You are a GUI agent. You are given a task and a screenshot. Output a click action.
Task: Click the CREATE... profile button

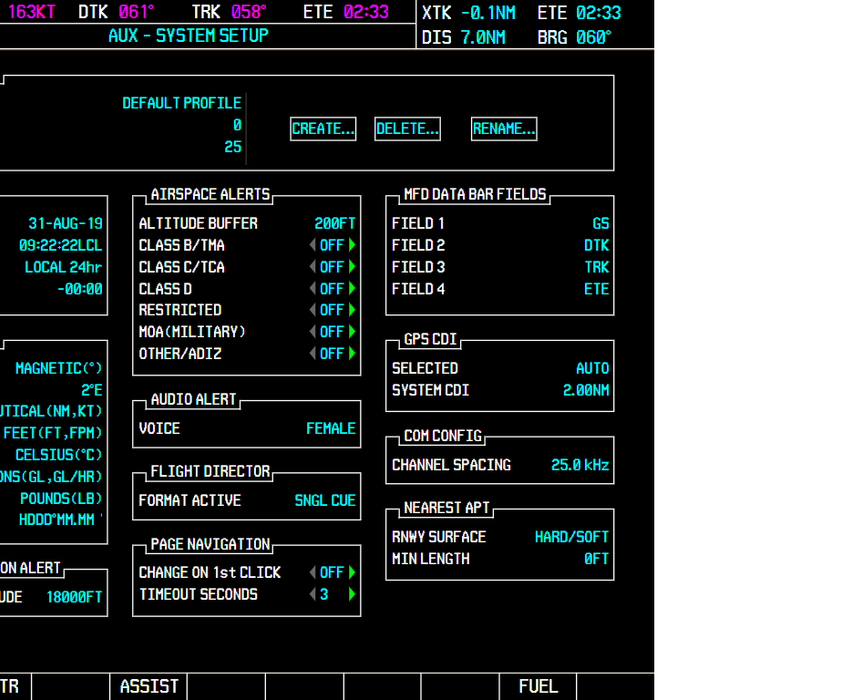pos(323,128)
